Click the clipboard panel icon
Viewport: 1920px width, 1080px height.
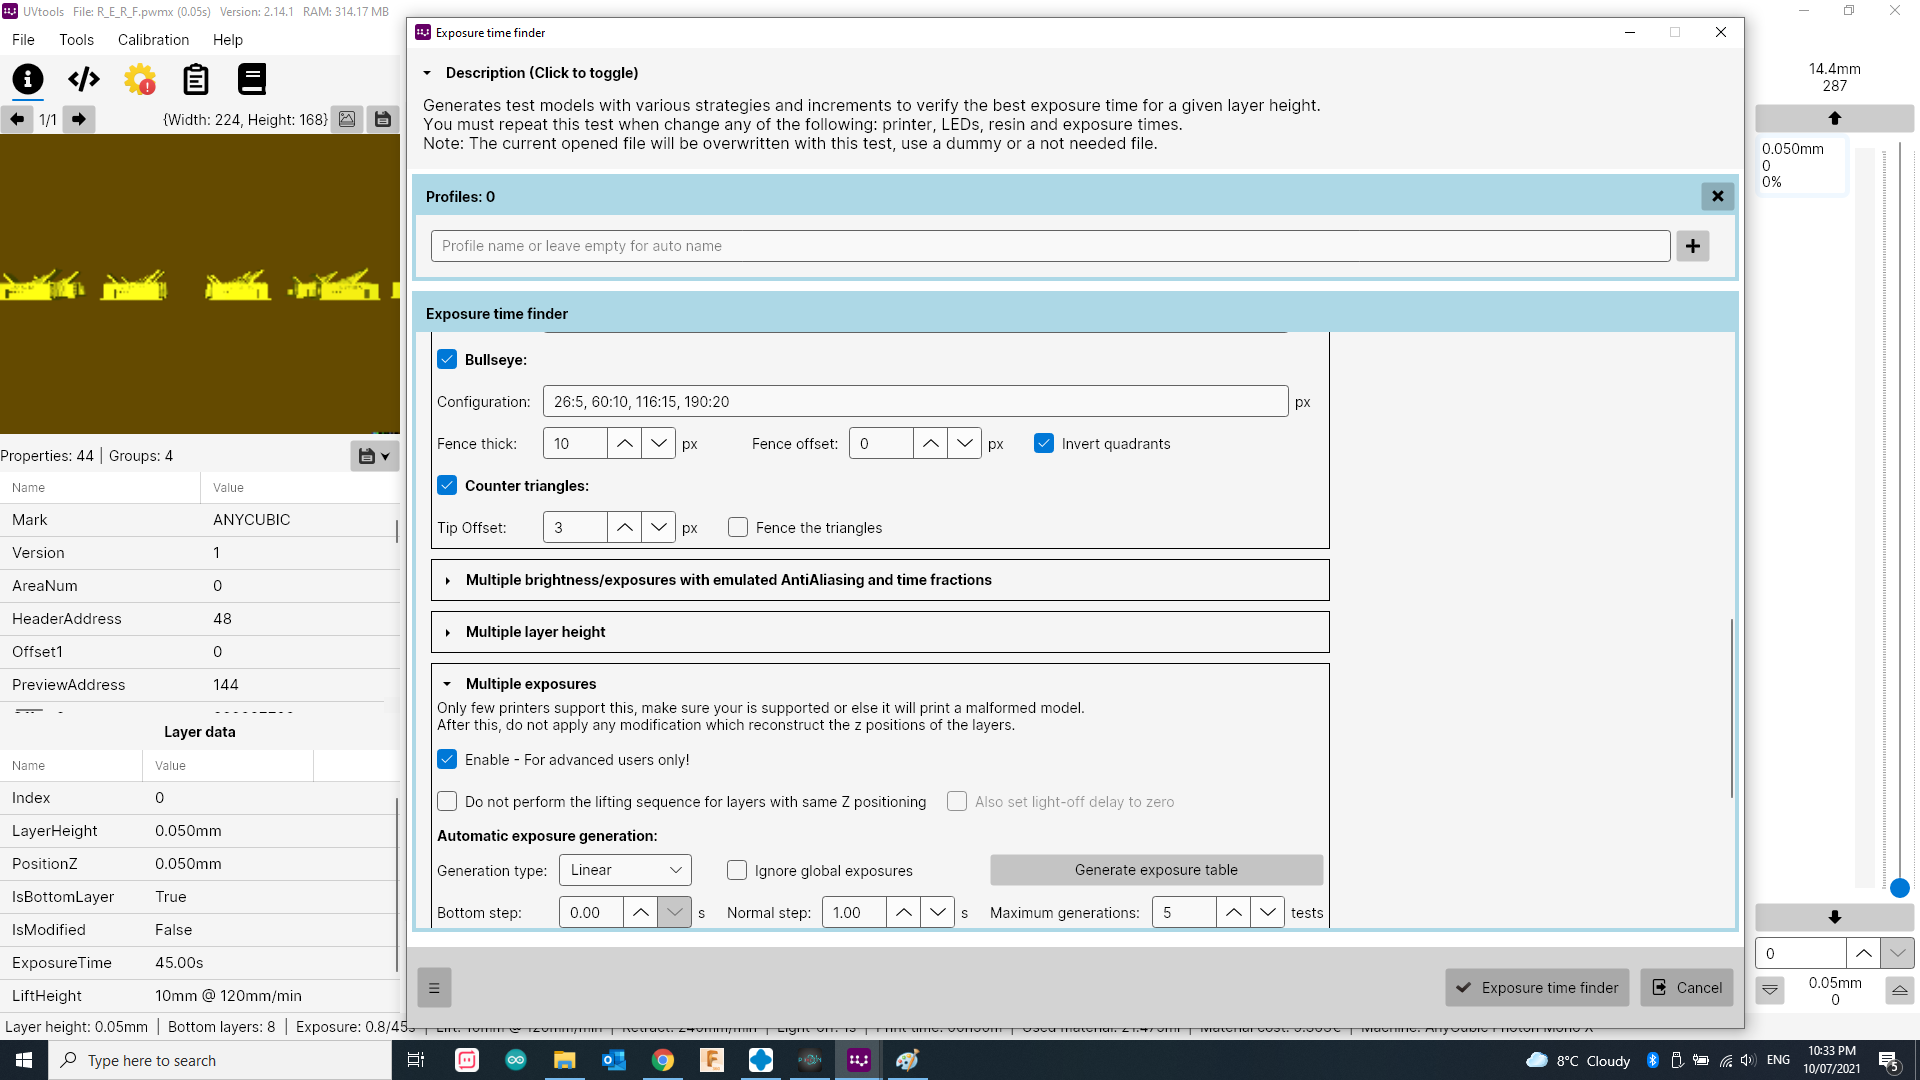click(x=196, y=79)
